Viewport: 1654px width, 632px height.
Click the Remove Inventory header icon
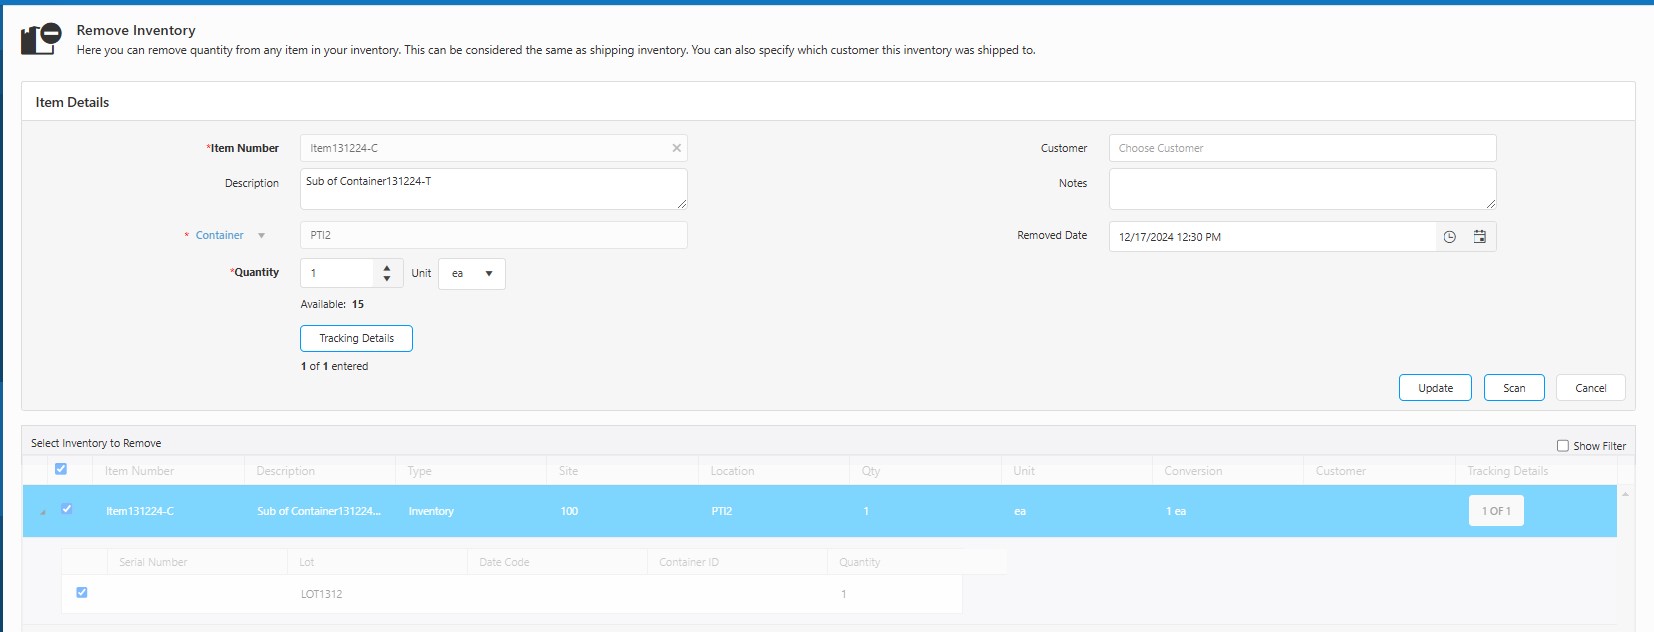(x=41, y=39)
